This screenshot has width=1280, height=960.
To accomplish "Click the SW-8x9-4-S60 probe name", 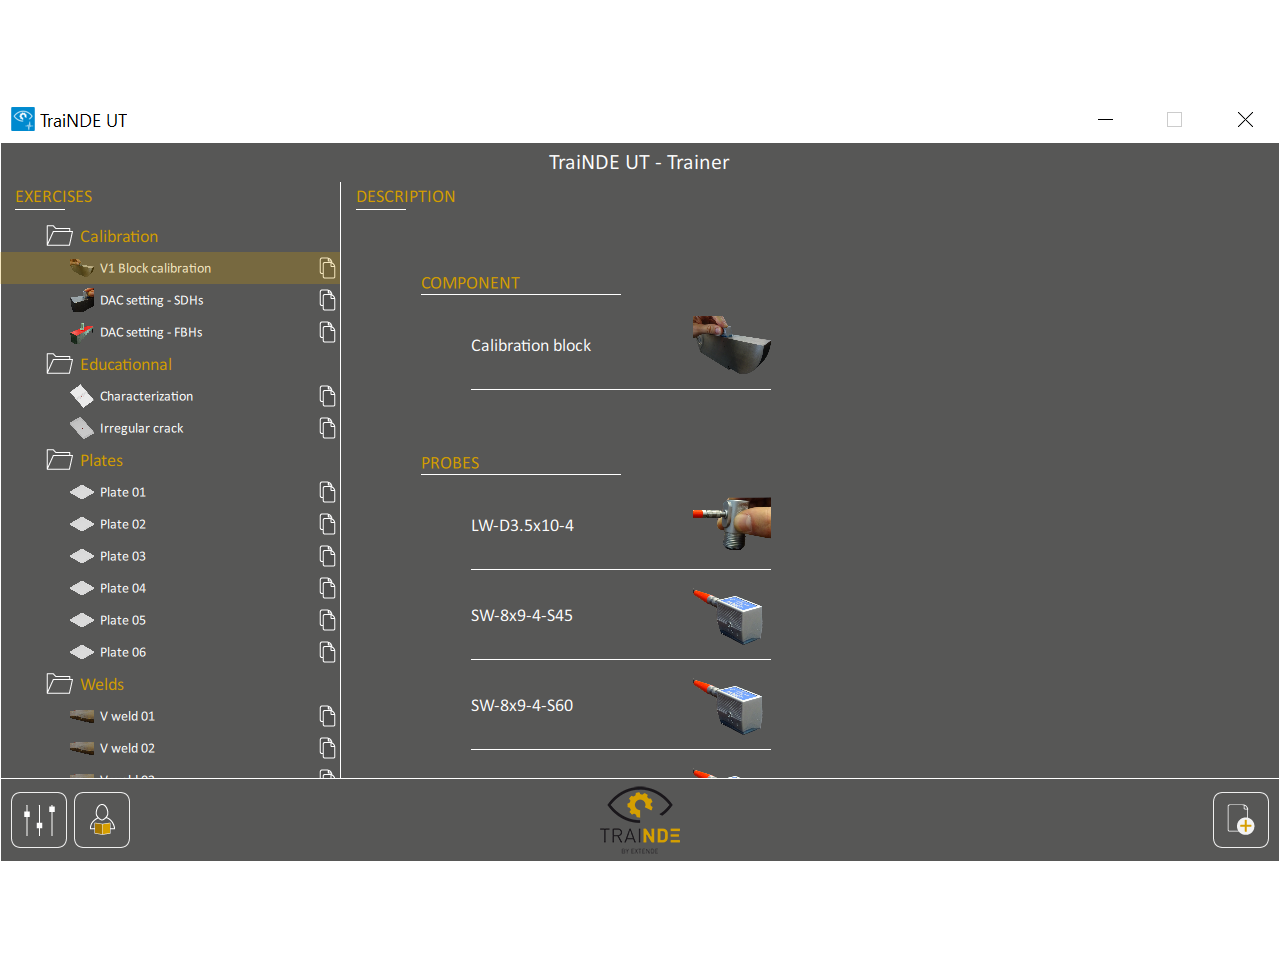I will tap(522, 705).
